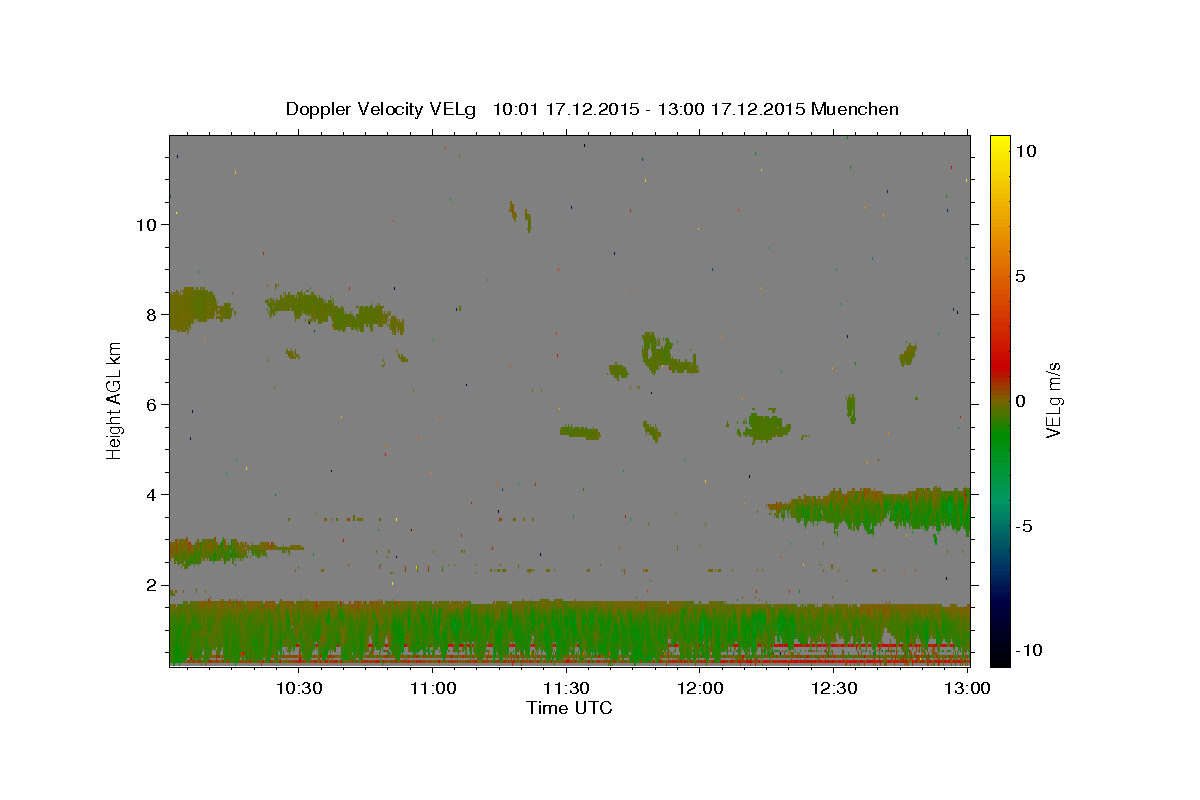The width and height of the screenshot is (1200, 800).
Task: Click the height tick label 6
Action: pos(152,405)
